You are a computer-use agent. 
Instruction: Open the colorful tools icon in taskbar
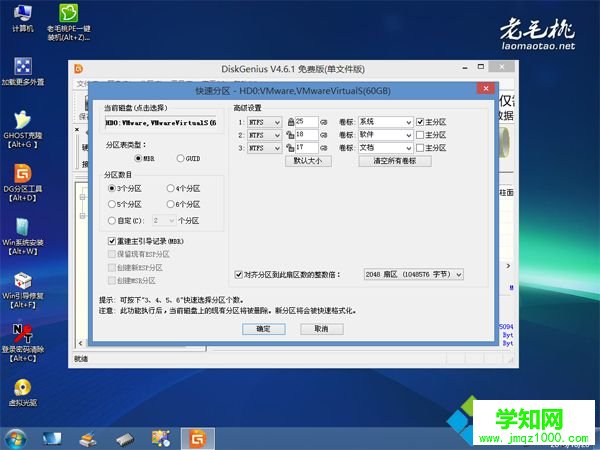click(x=161, y=439)
